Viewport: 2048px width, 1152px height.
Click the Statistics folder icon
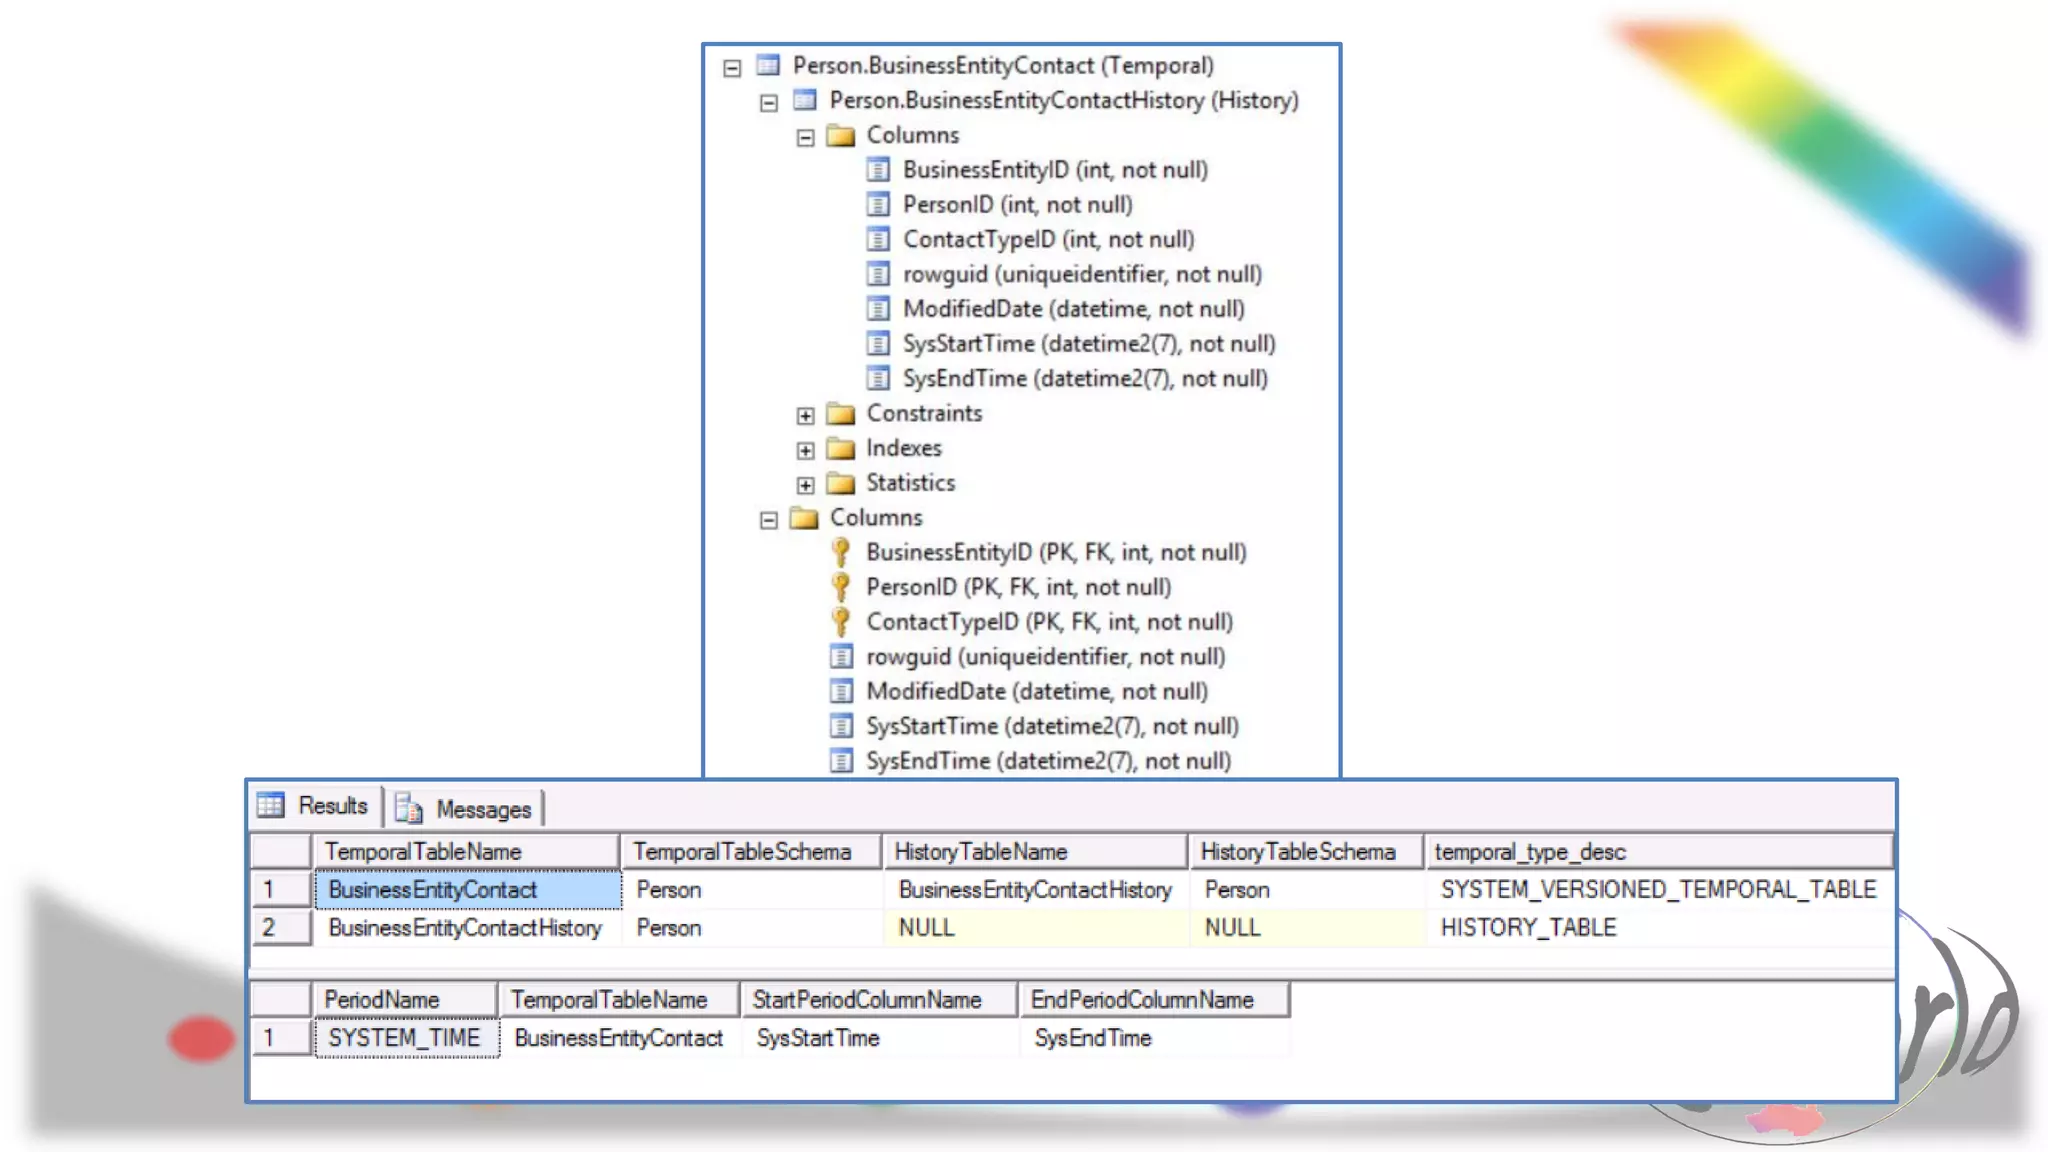point(841,484)
